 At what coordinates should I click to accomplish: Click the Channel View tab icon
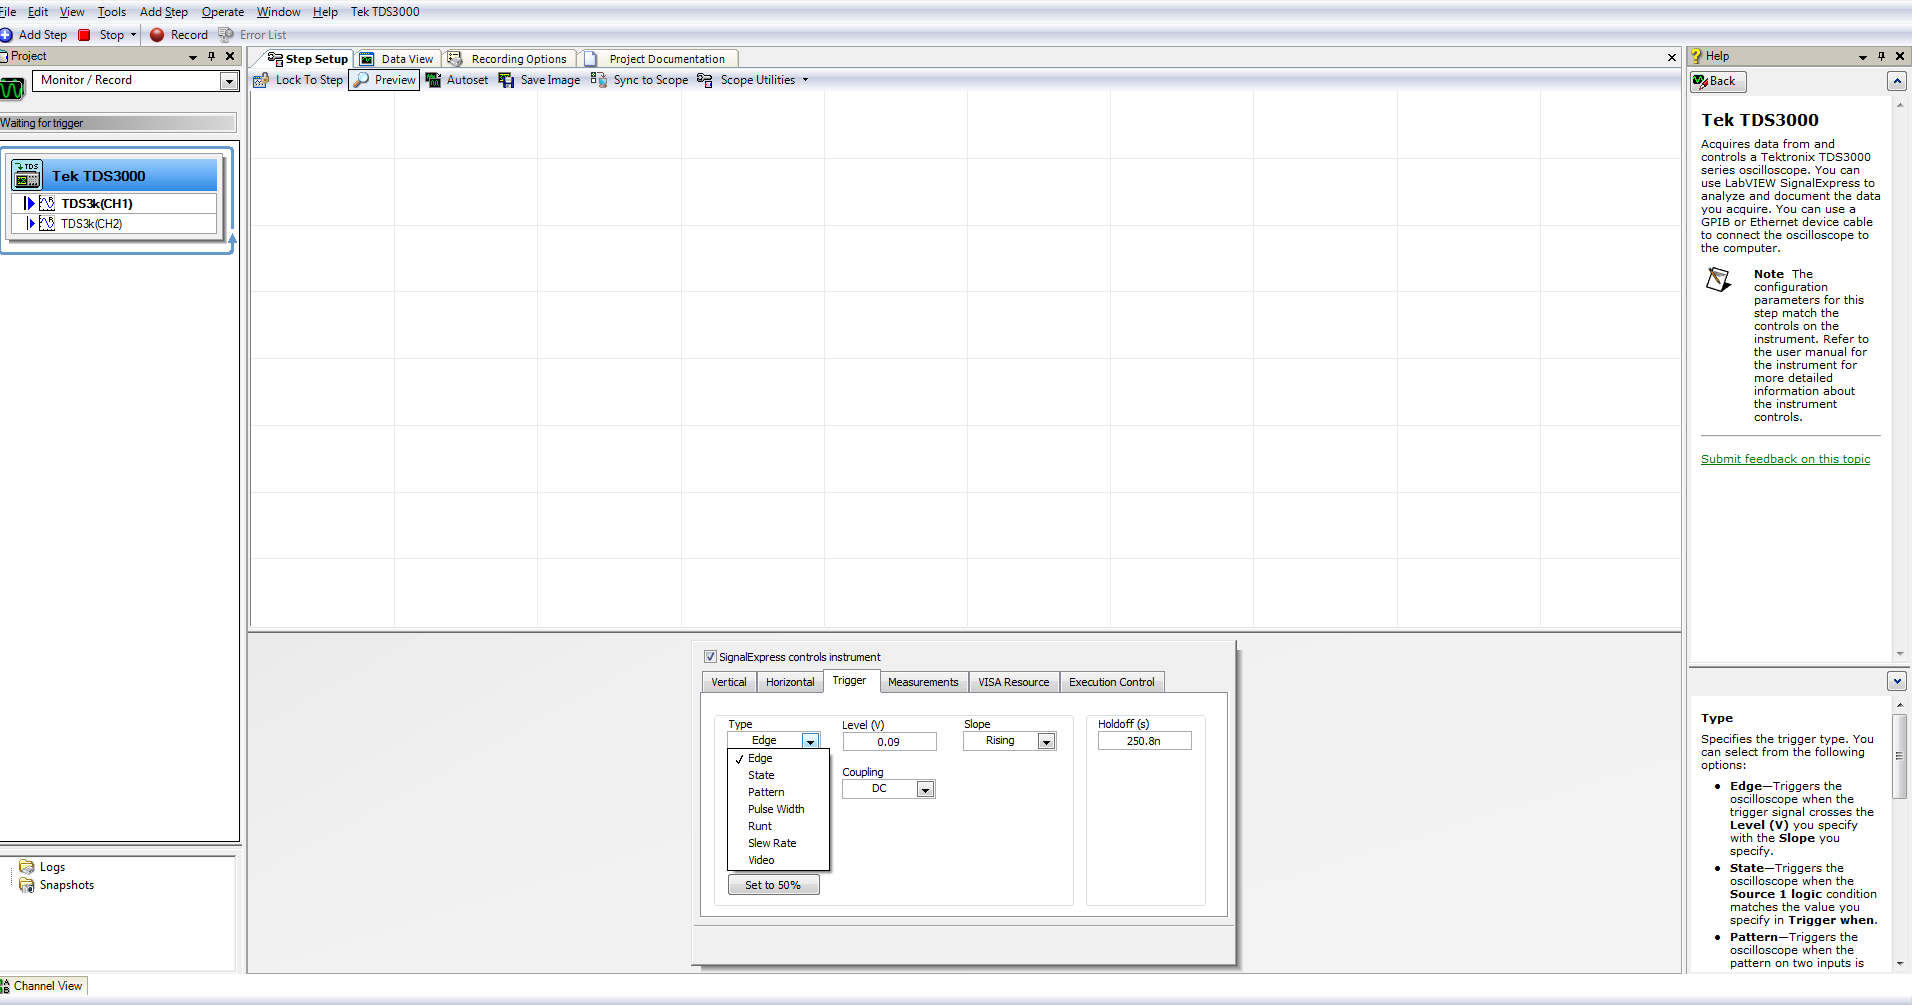pos(5,986)
